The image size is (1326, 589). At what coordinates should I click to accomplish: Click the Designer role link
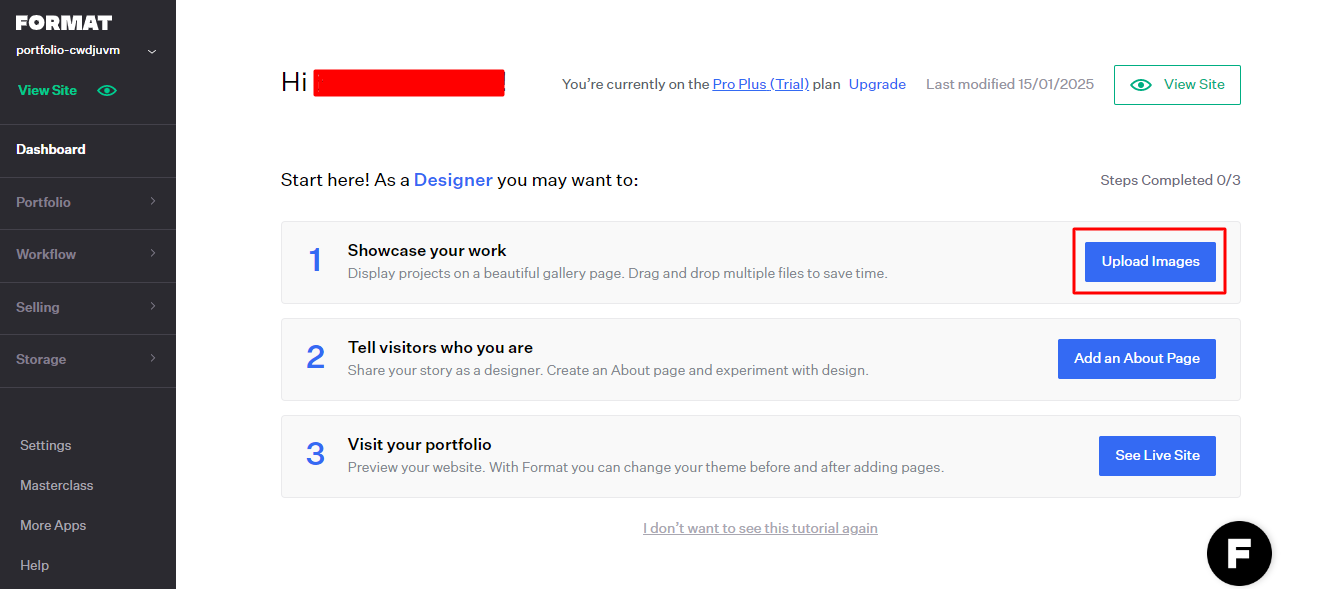coord(453,180)
